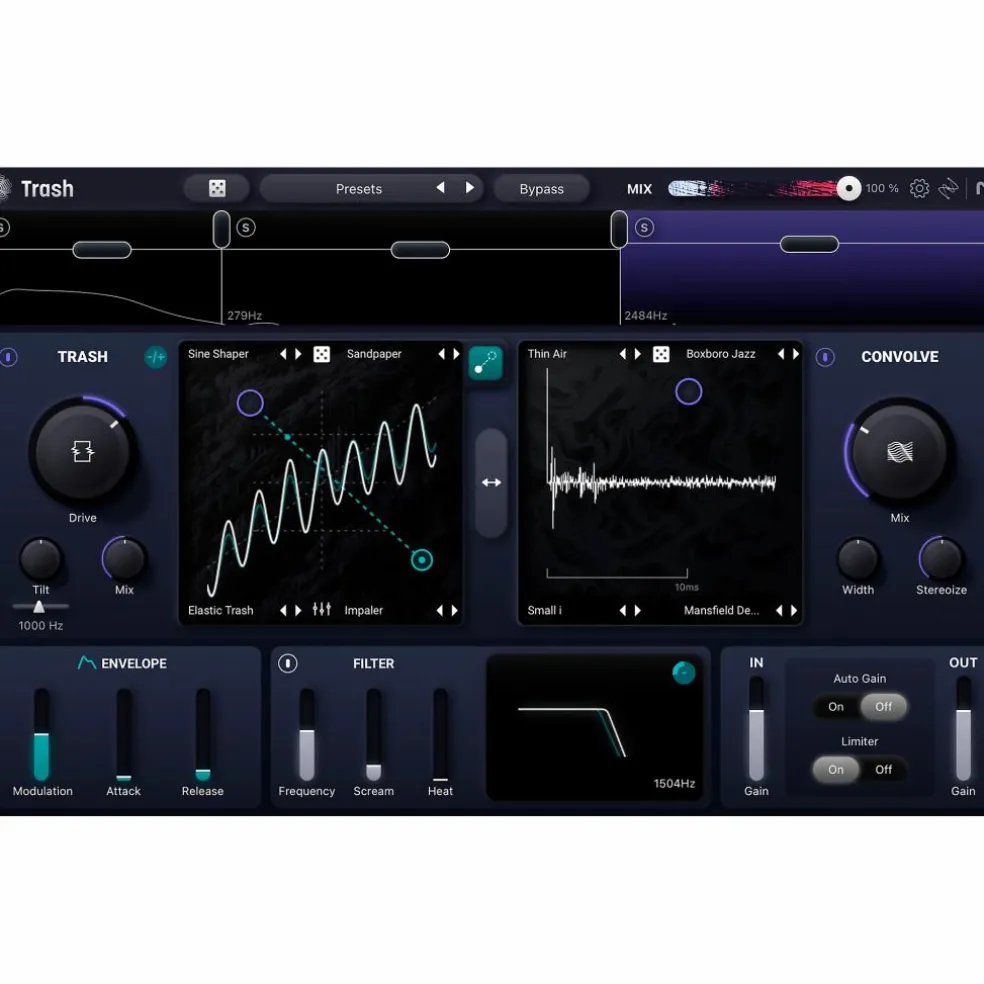Toggle the Filter module power button

[287, 663]
